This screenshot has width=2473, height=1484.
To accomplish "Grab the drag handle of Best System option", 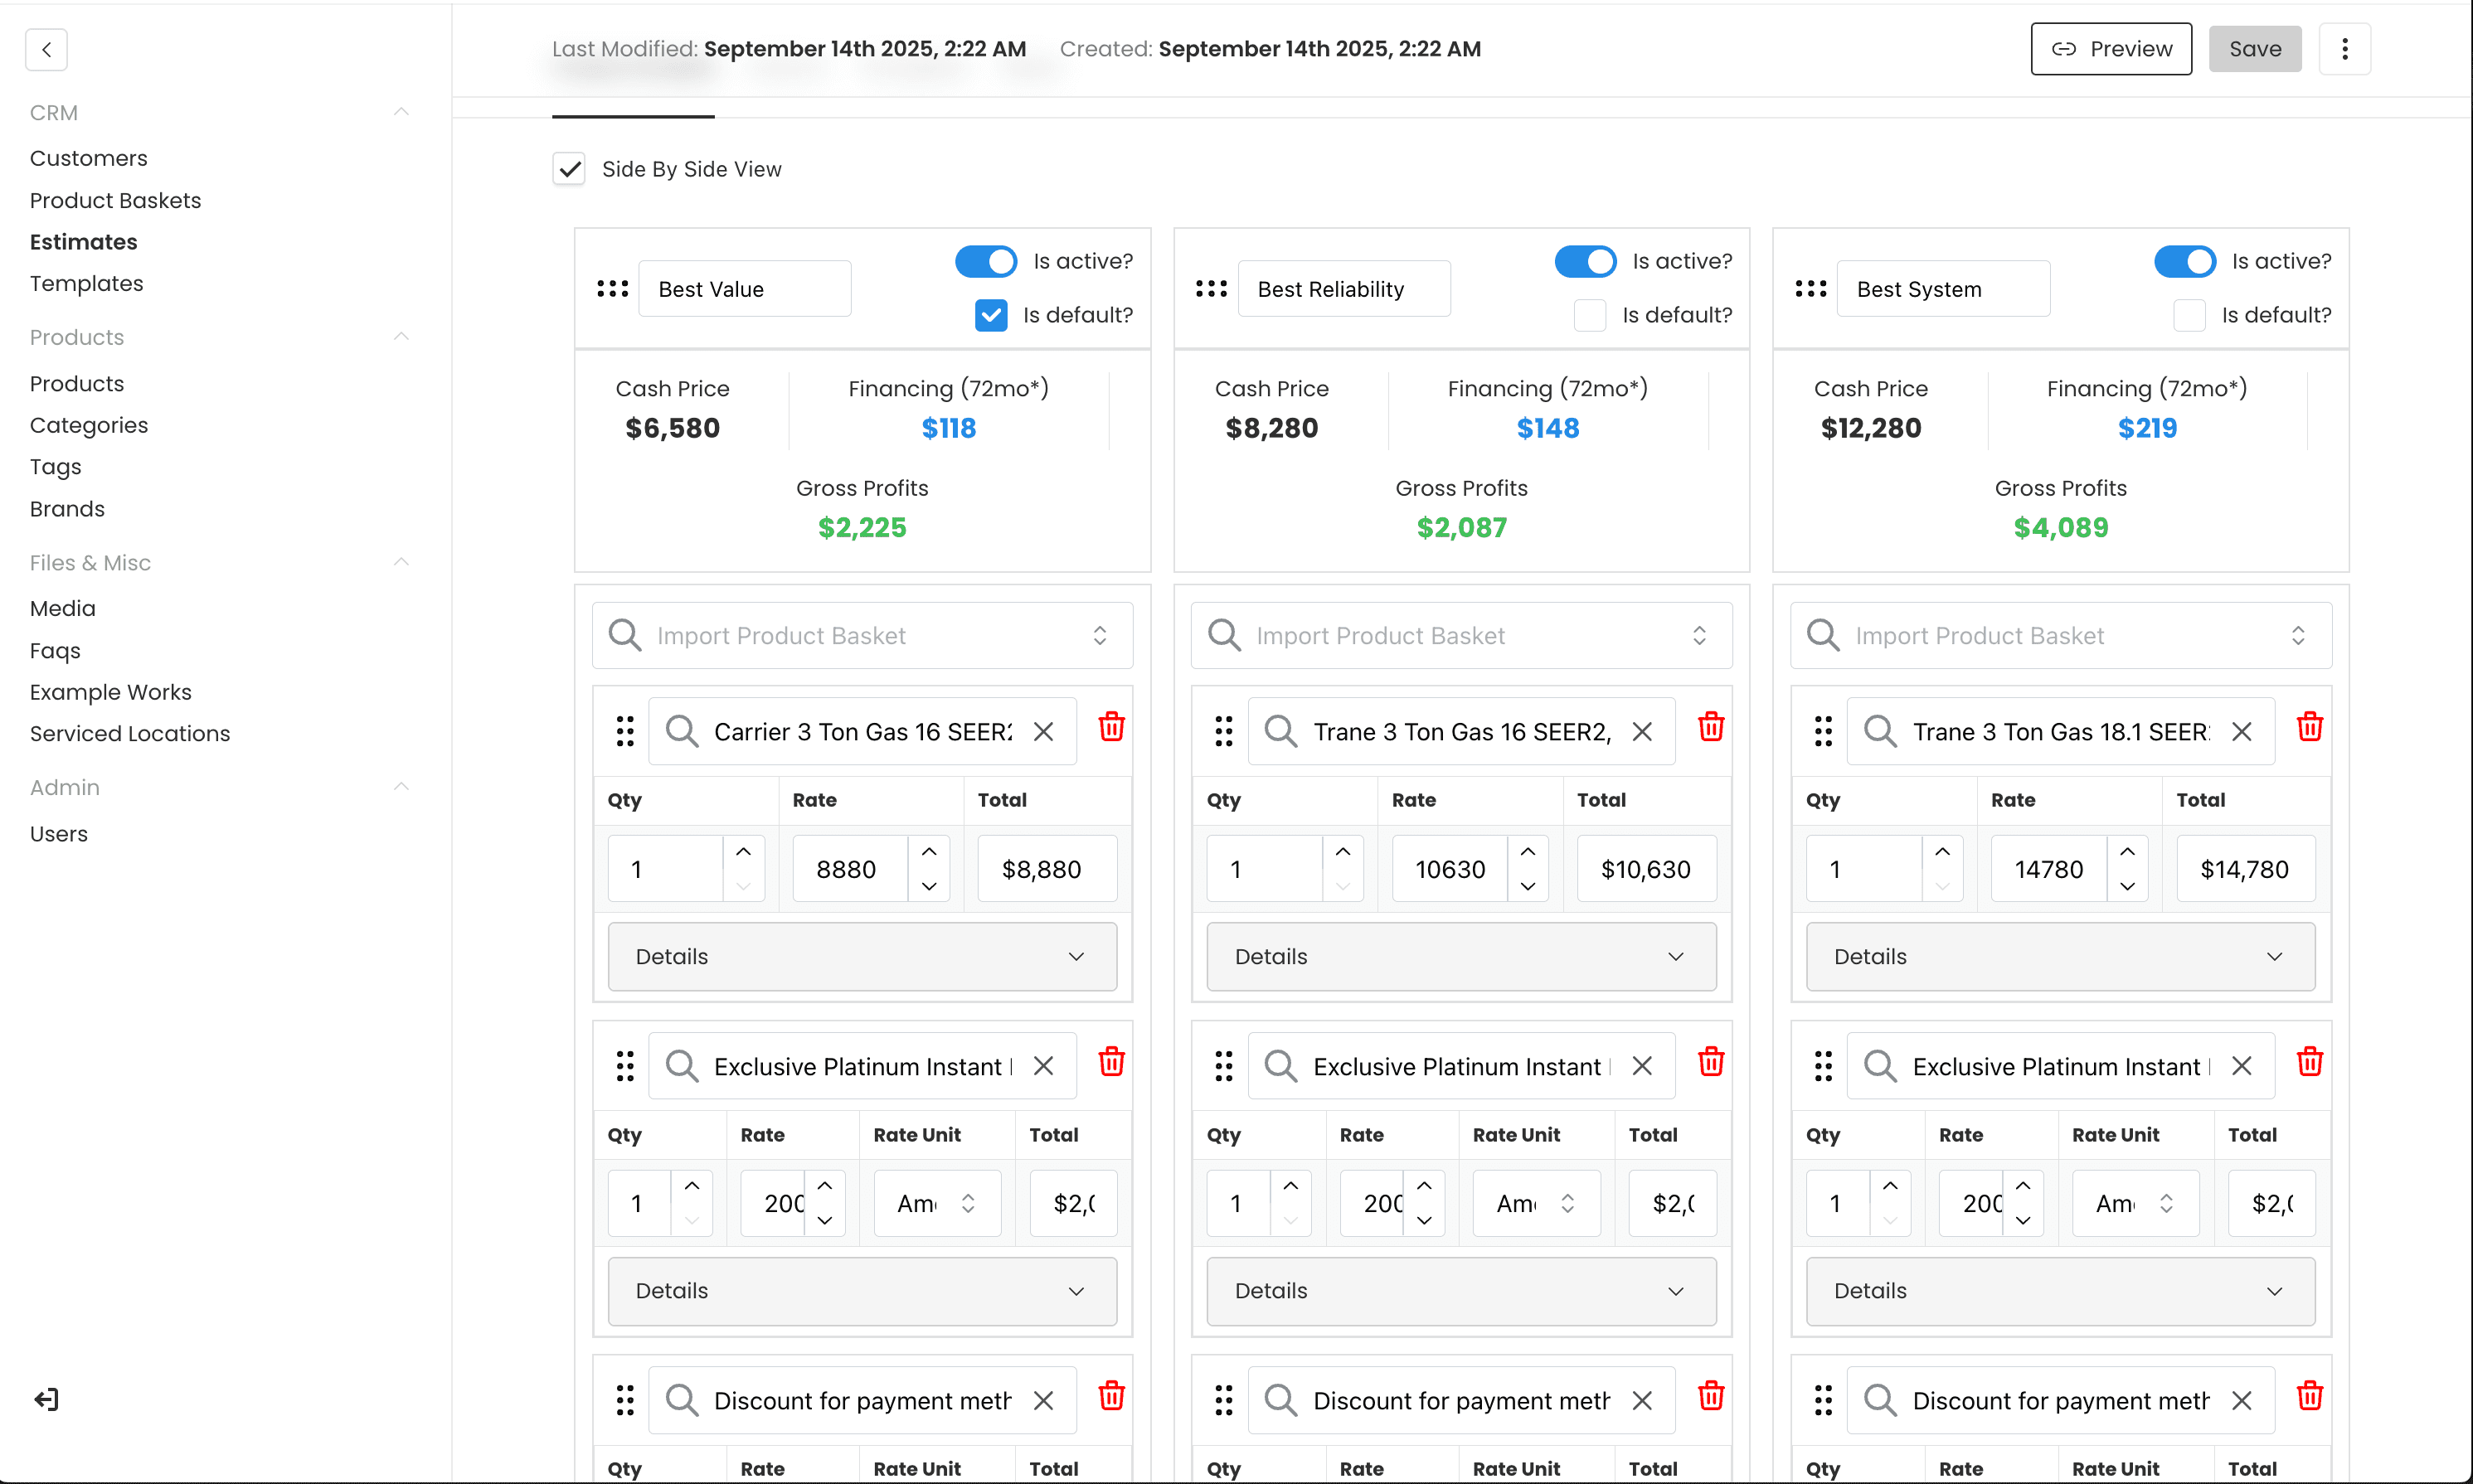I will pos(1810,289).
